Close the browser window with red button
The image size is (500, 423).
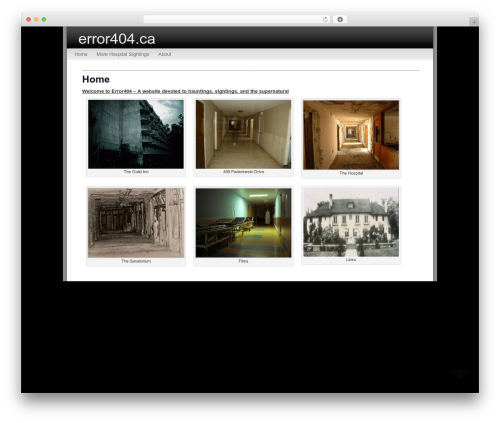(x=29, y=20)
